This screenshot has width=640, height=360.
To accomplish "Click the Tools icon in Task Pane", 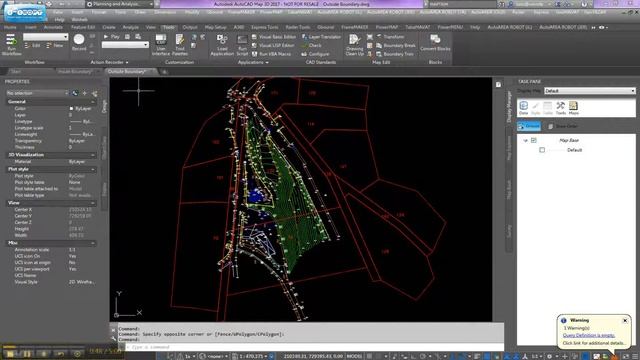I will 561,108.
